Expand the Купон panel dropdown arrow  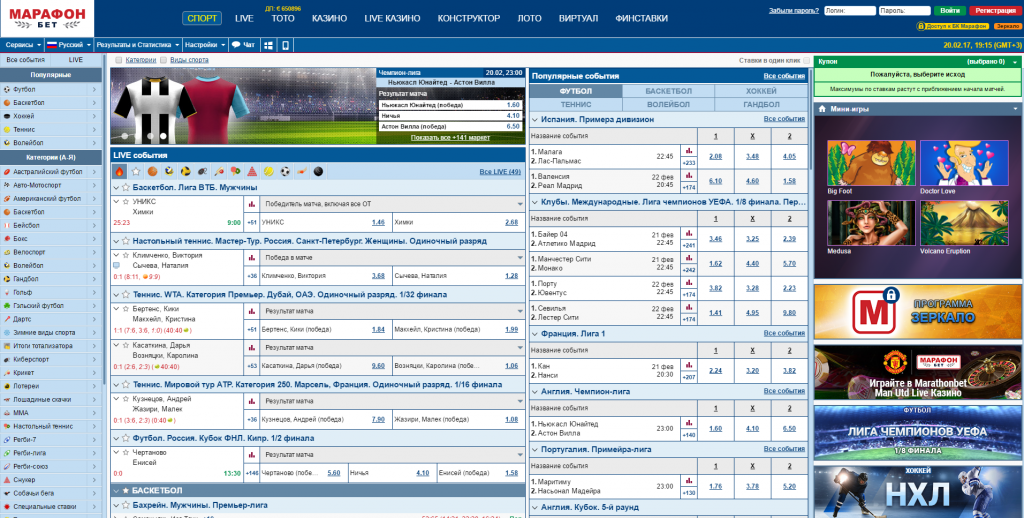(1015, 61)
